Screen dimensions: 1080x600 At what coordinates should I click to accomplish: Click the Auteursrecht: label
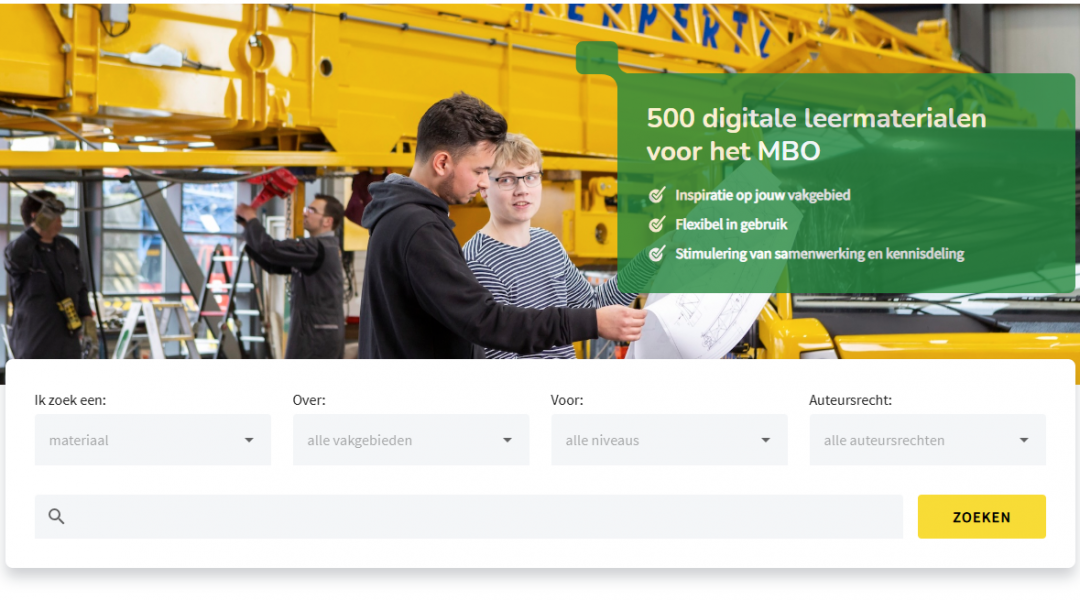850,400
